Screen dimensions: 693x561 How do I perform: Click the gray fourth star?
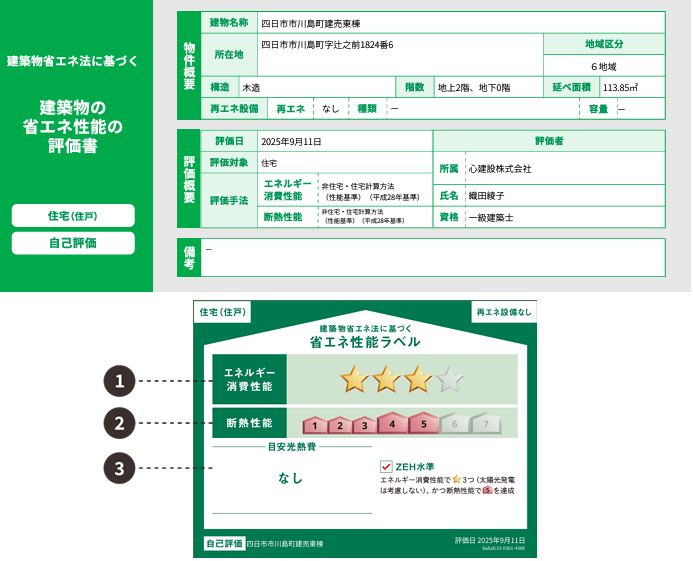tap(450, 379)
